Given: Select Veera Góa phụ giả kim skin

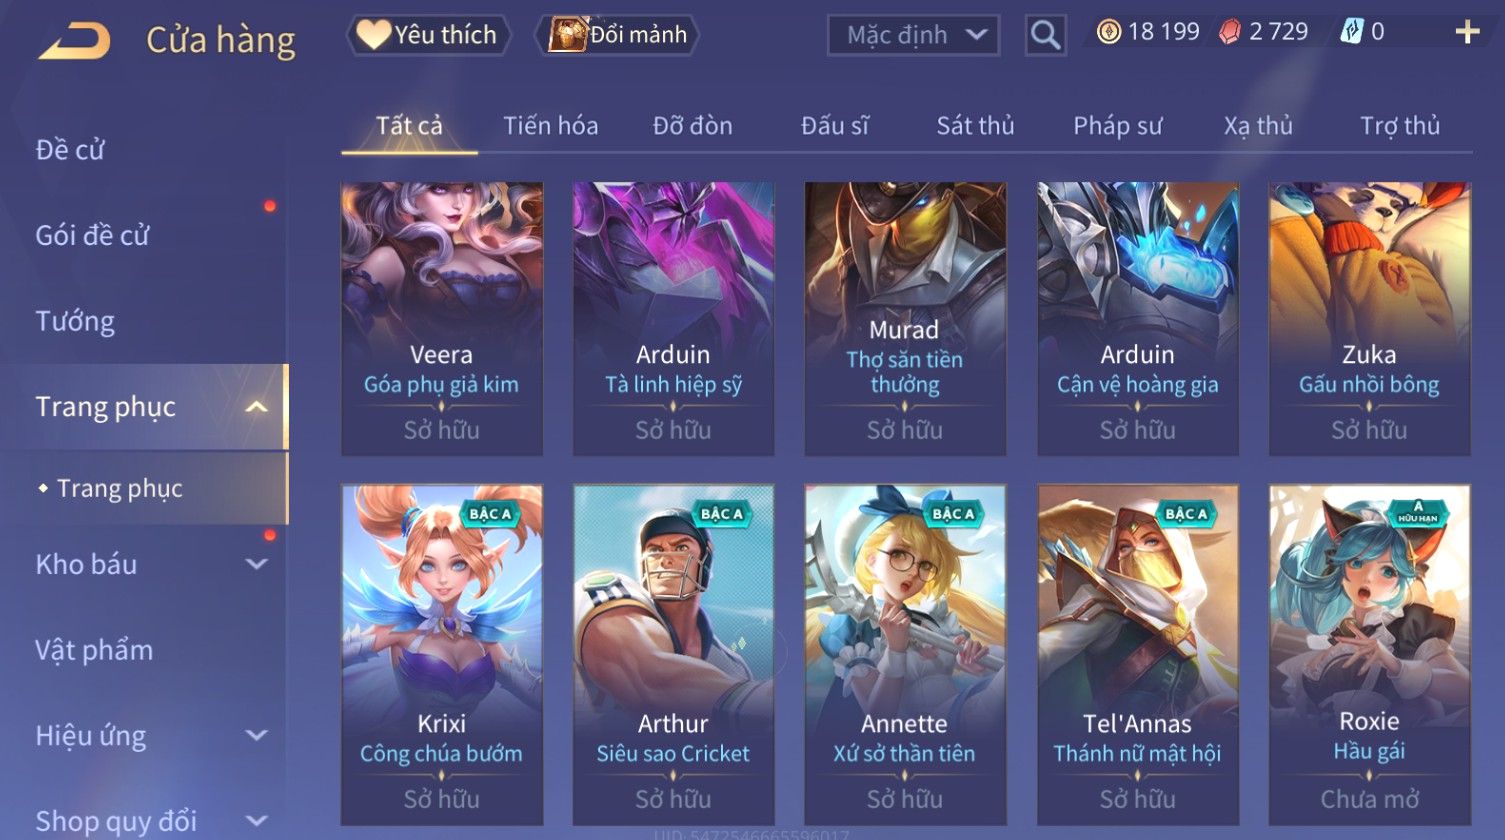Looking at the screenshot, I should click(441, 319).
